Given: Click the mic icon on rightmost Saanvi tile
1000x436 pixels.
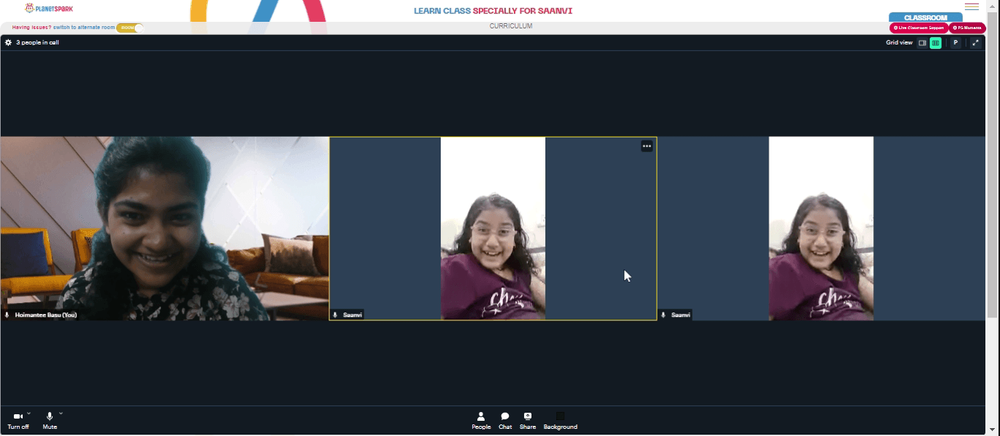Looking at the screenshot, I should tap(663, 315).
